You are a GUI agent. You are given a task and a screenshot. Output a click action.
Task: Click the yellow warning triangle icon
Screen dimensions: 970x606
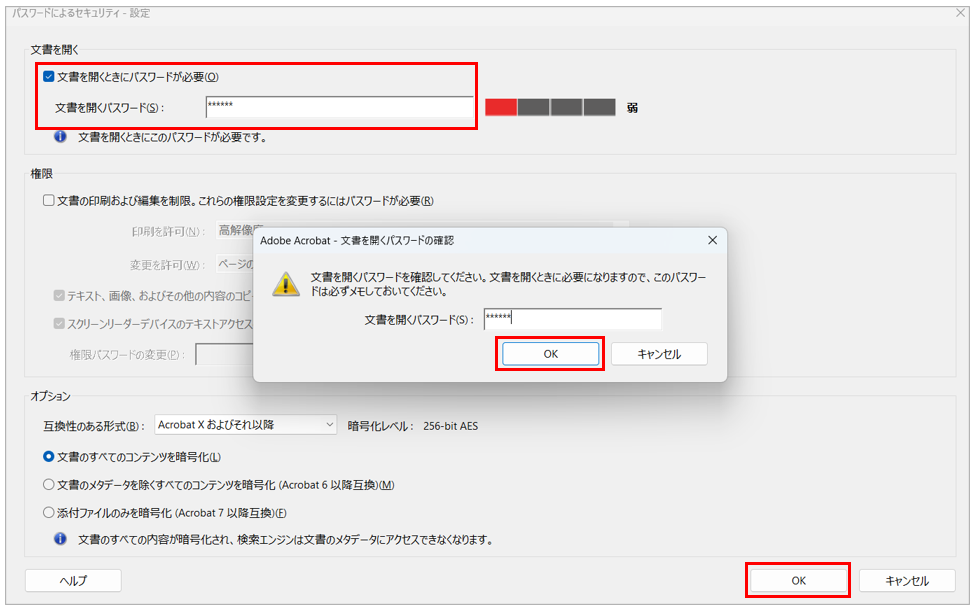pyautogui.click(x=286, y=284)
